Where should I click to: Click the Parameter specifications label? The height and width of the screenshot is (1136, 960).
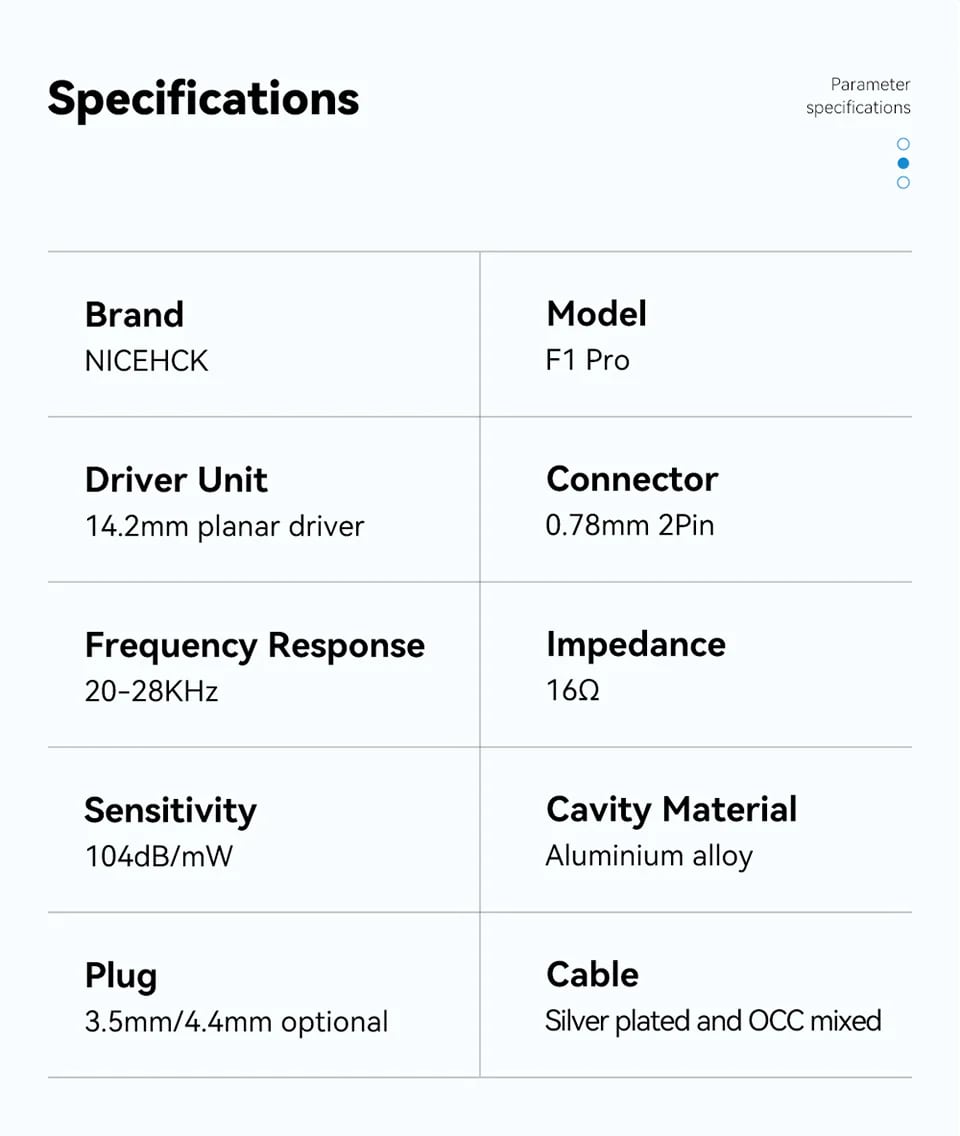pos(858,96)
